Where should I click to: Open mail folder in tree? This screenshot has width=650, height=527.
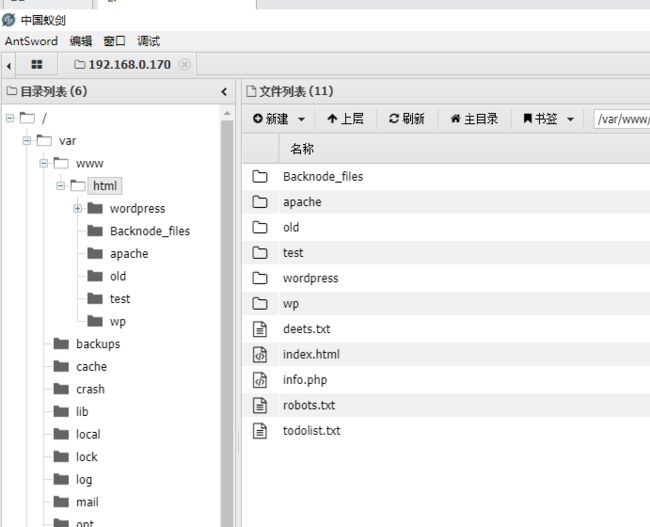click(87, 502)
